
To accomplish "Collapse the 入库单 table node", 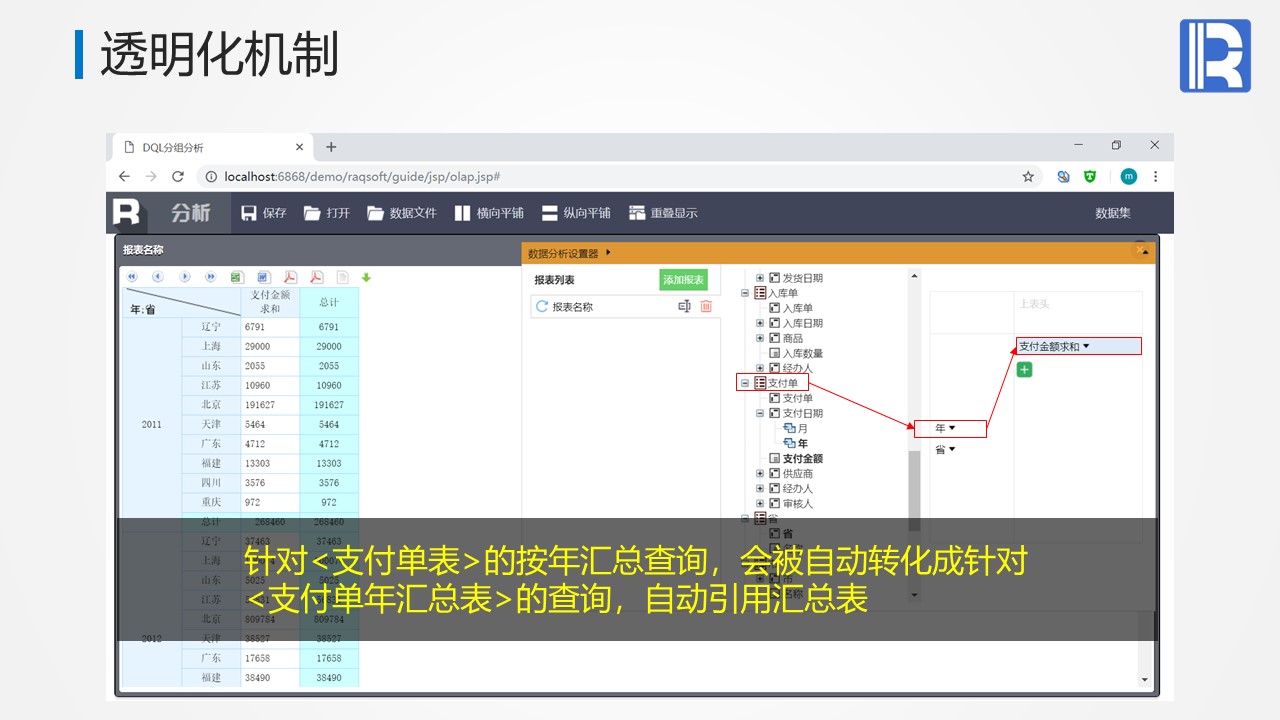I will tap(745, 293).
